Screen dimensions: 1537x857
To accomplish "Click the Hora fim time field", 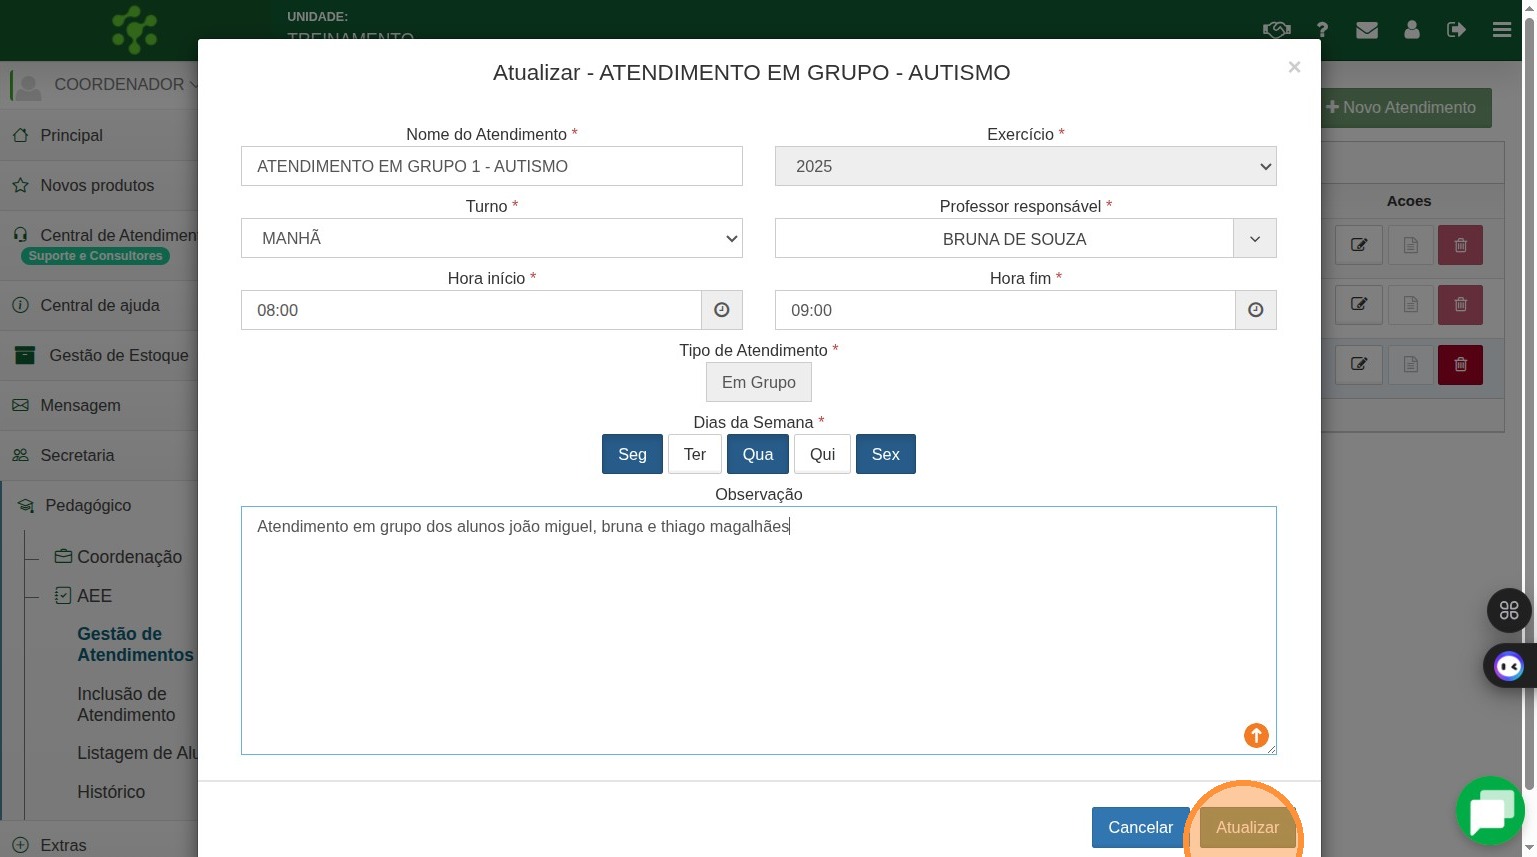I will 1005,310.
